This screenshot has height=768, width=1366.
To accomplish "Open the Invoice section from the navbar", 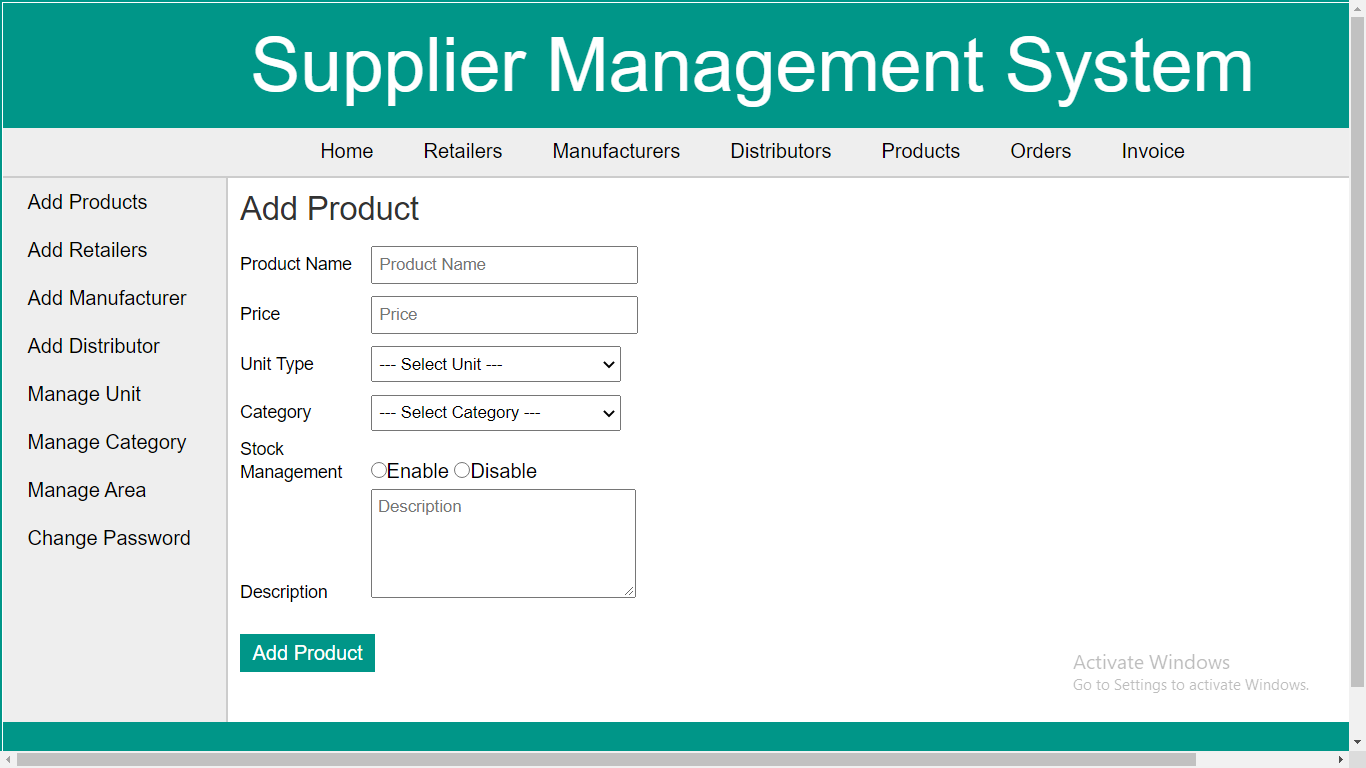I will coord(1152,151).
